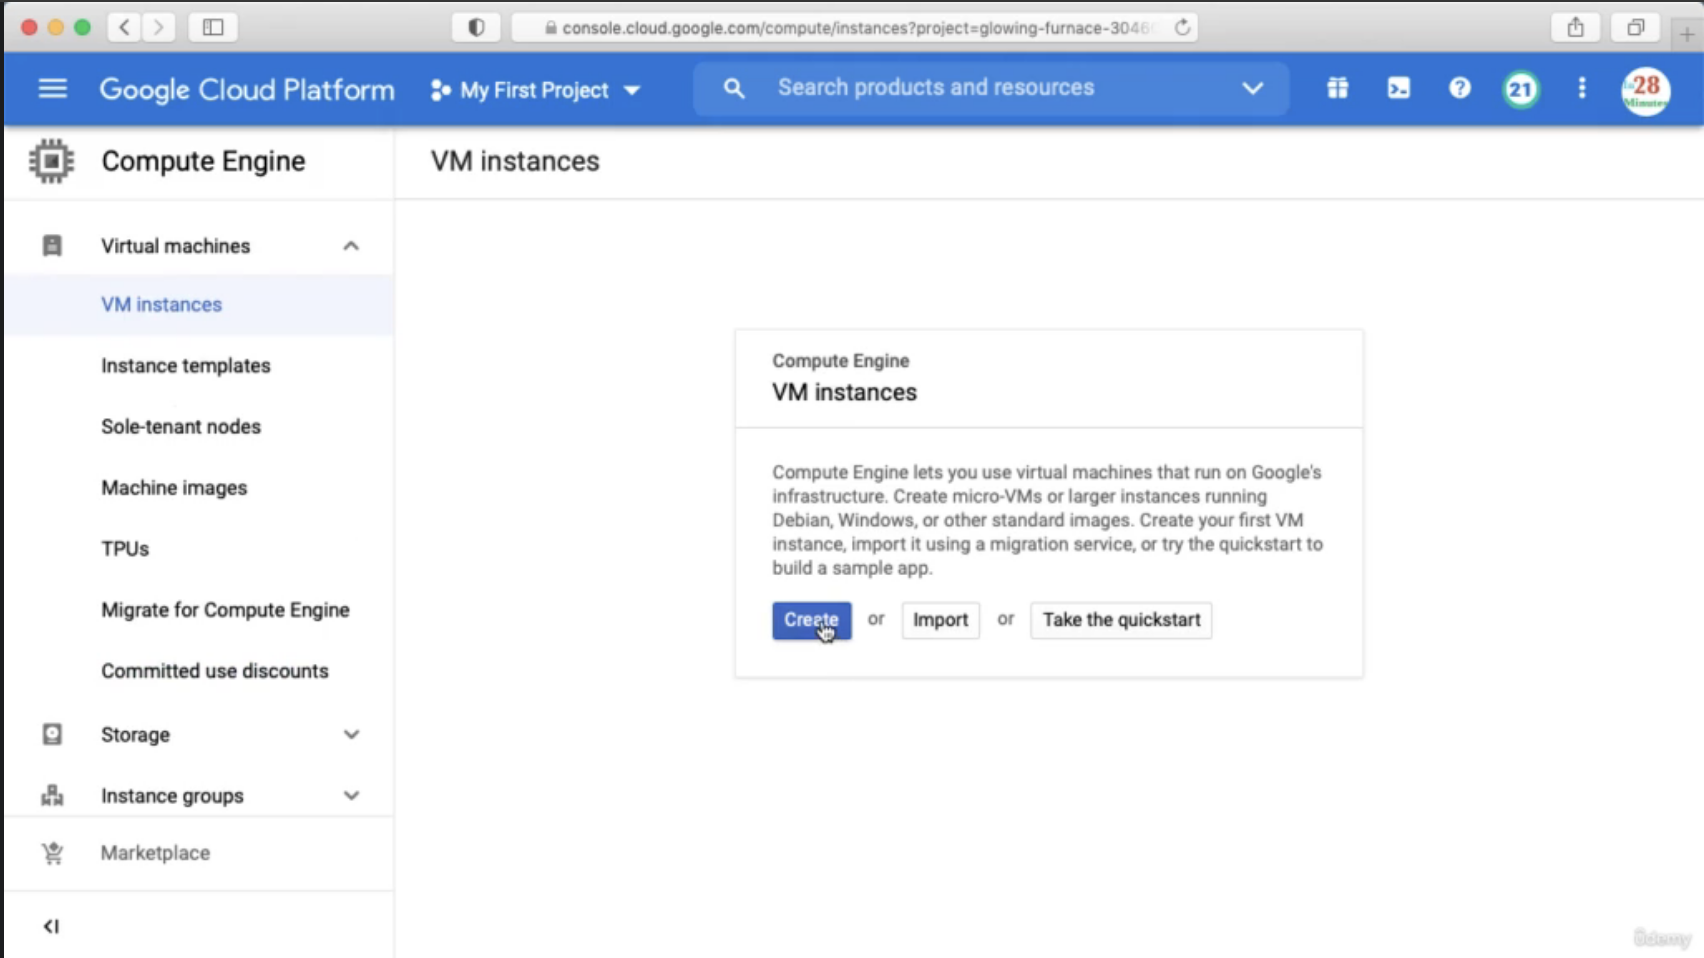Viewport: 1704px width, 958px height.
Task: Open the free trial gift icon
Action: [x=1337, y=88]
